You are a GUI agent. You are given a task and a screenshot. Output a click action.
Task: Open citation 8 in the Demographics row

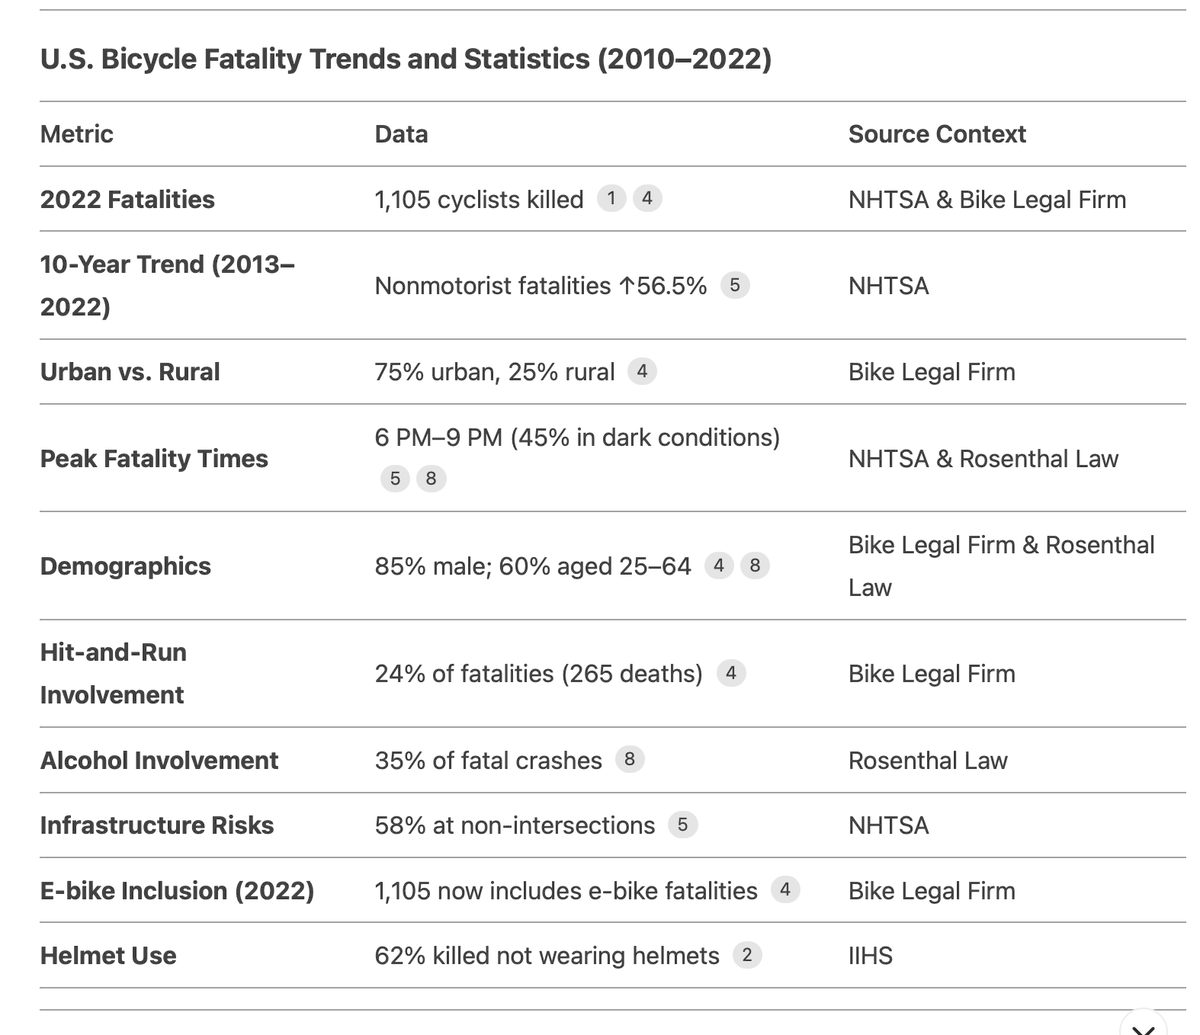pos(755,566)
